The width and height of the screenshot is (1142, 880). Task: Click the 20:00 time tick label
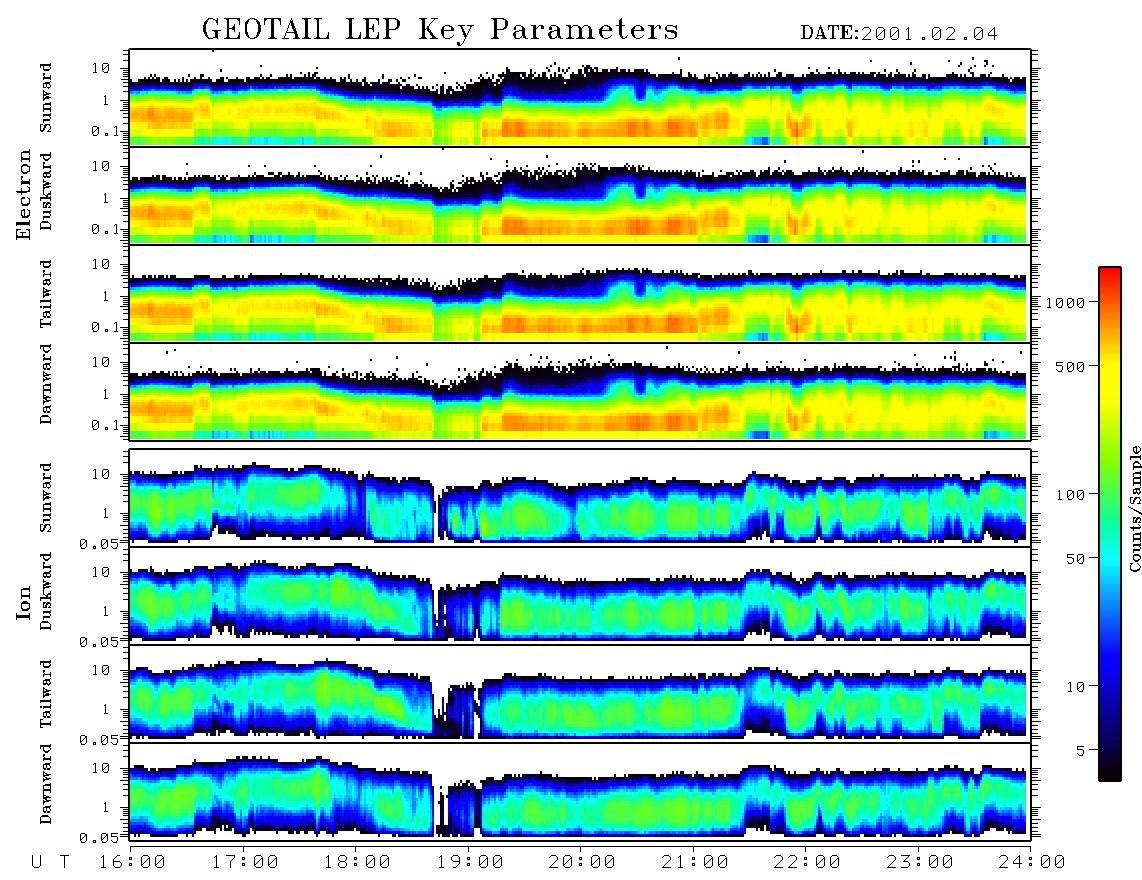coord(582,862)
